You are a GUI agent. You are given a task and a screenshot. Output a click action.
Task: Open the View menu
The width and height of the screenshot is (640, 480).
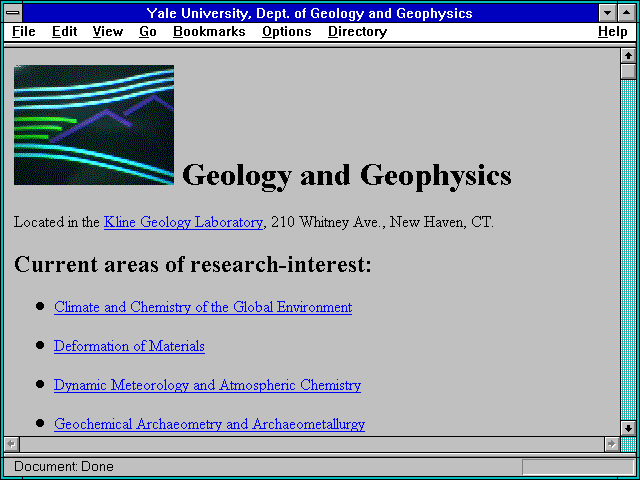[108, 31]
